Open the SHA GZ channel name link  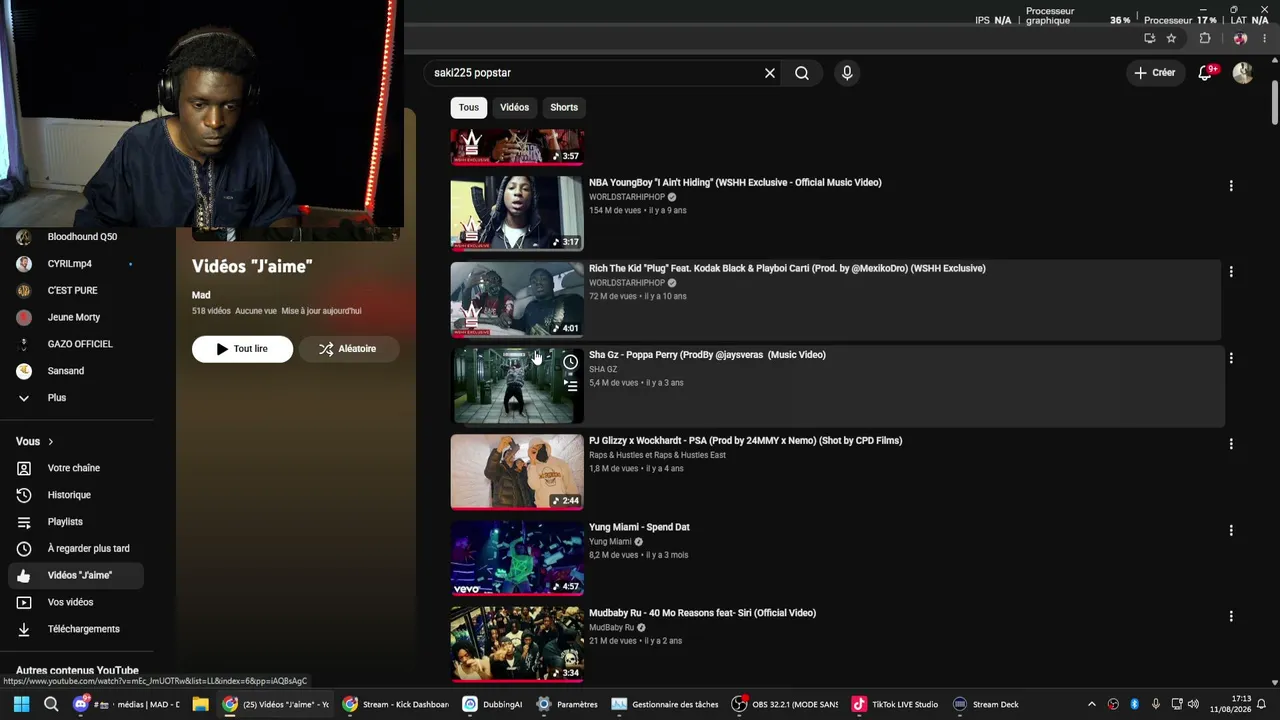tap(603, 369)
